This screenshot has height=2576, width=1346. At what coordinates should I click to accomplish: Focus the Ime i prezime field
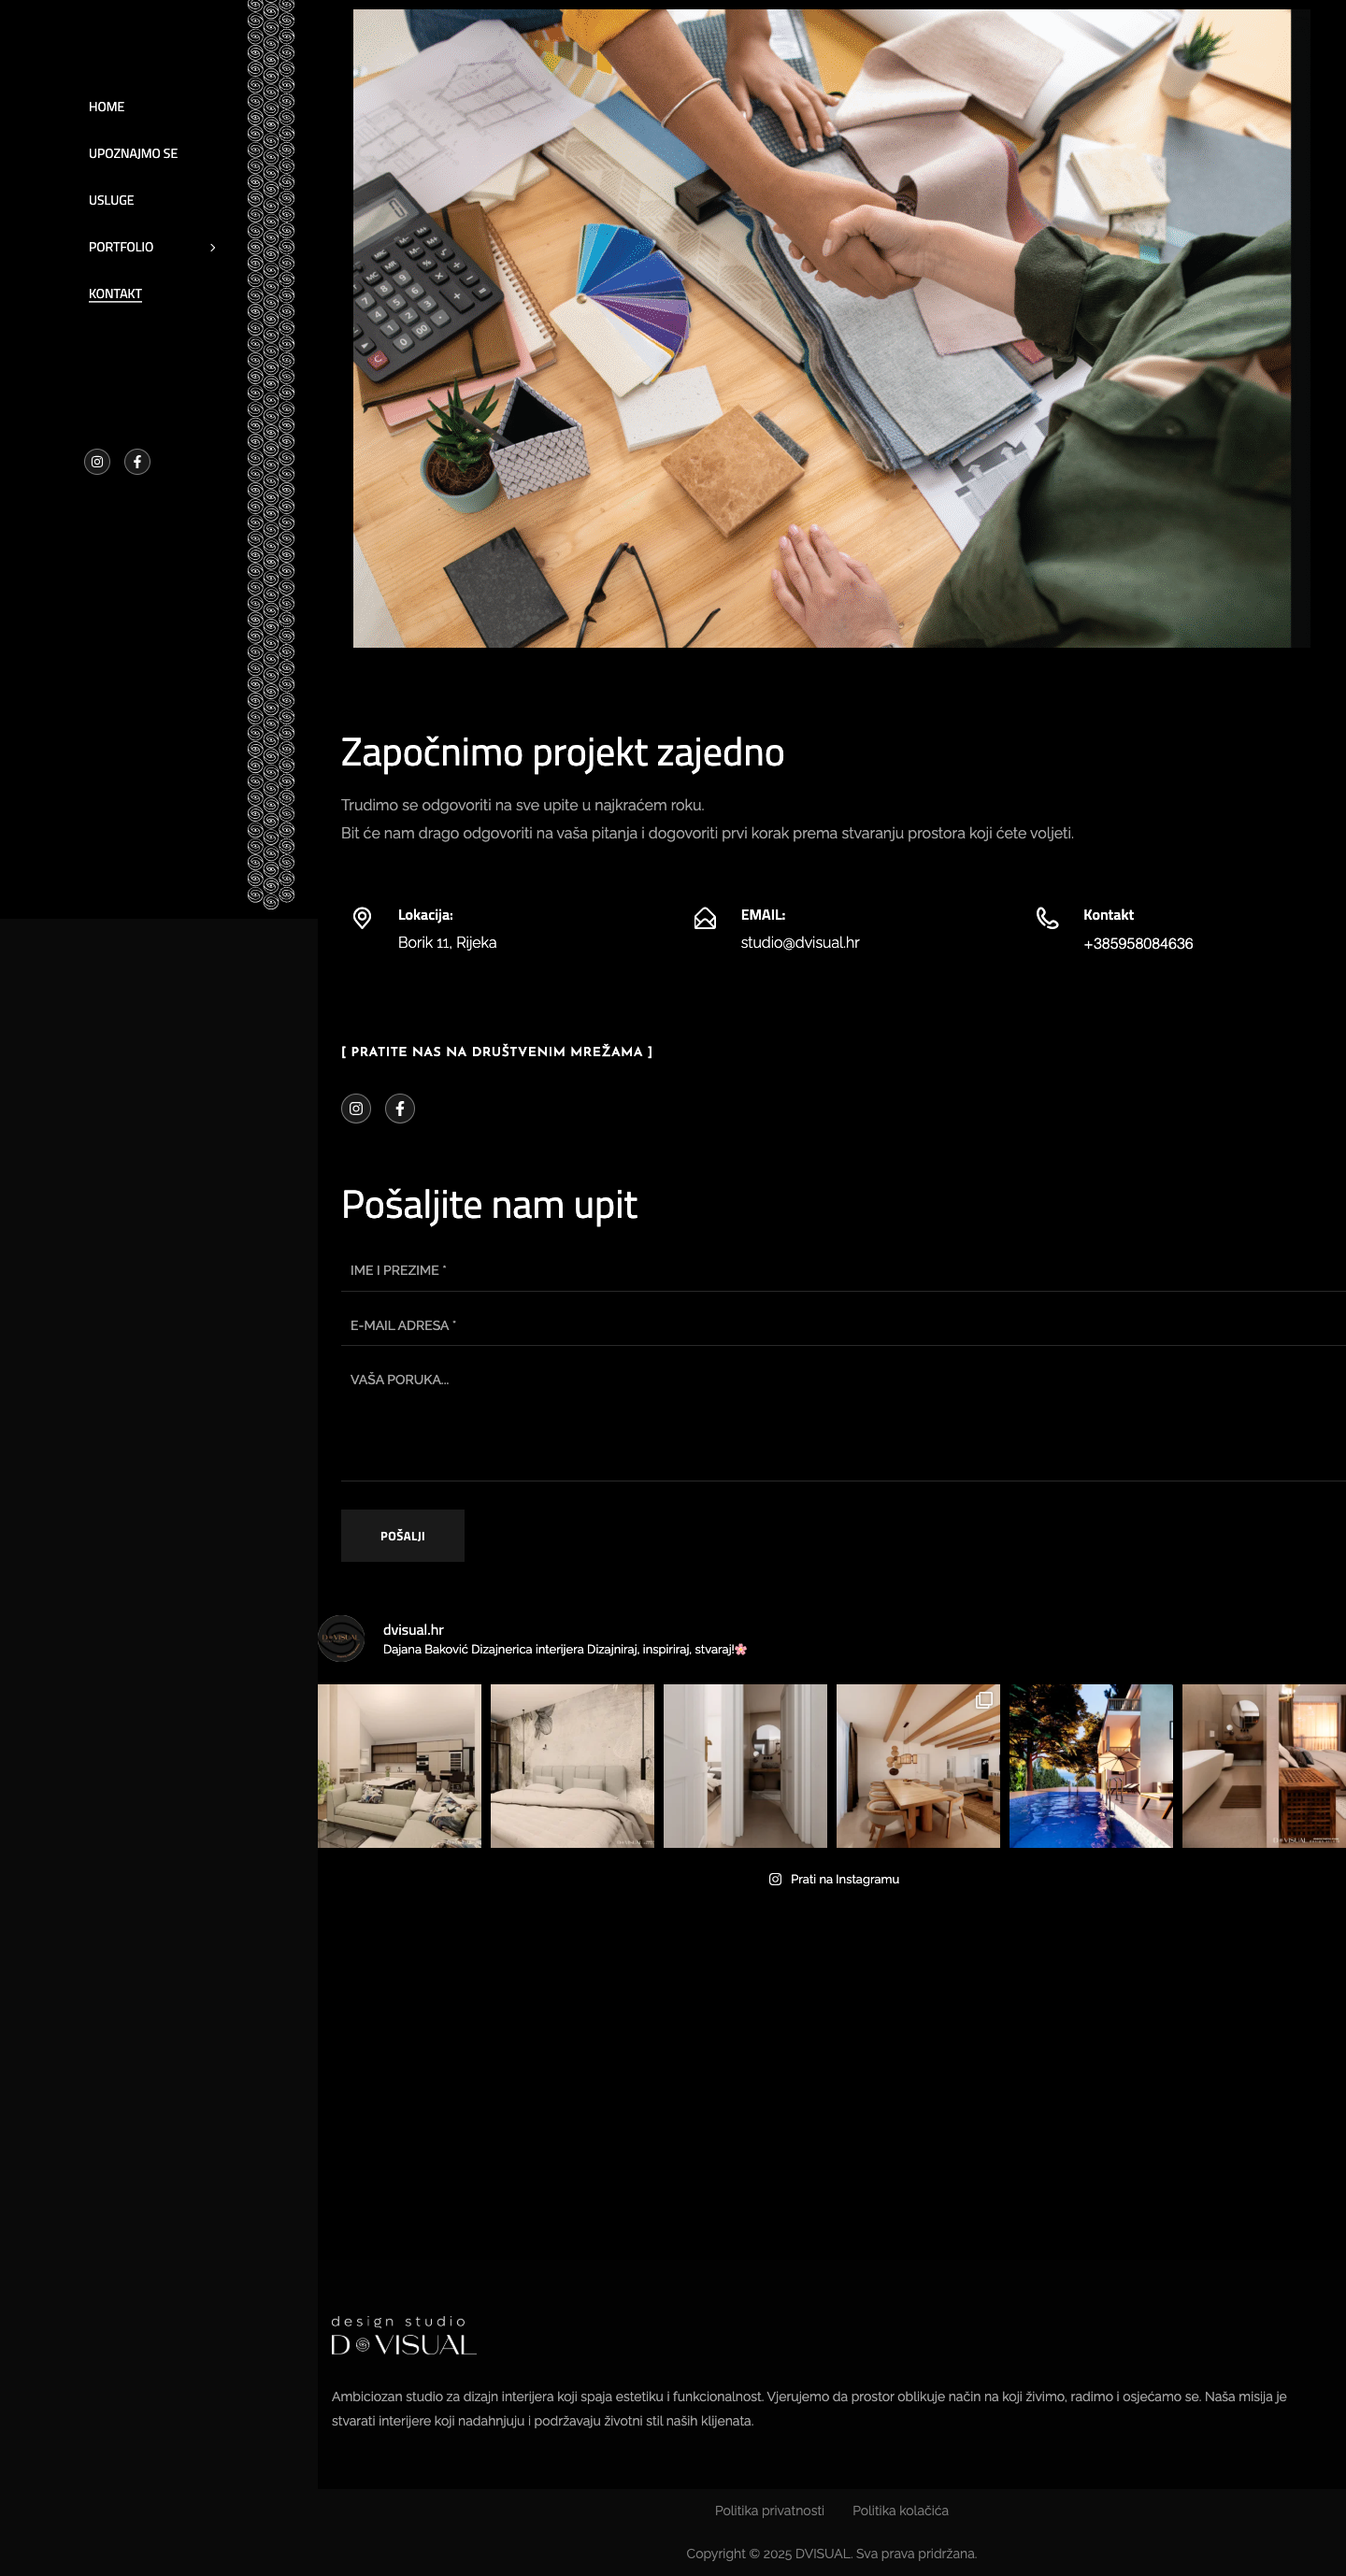tap(842, 1270)
